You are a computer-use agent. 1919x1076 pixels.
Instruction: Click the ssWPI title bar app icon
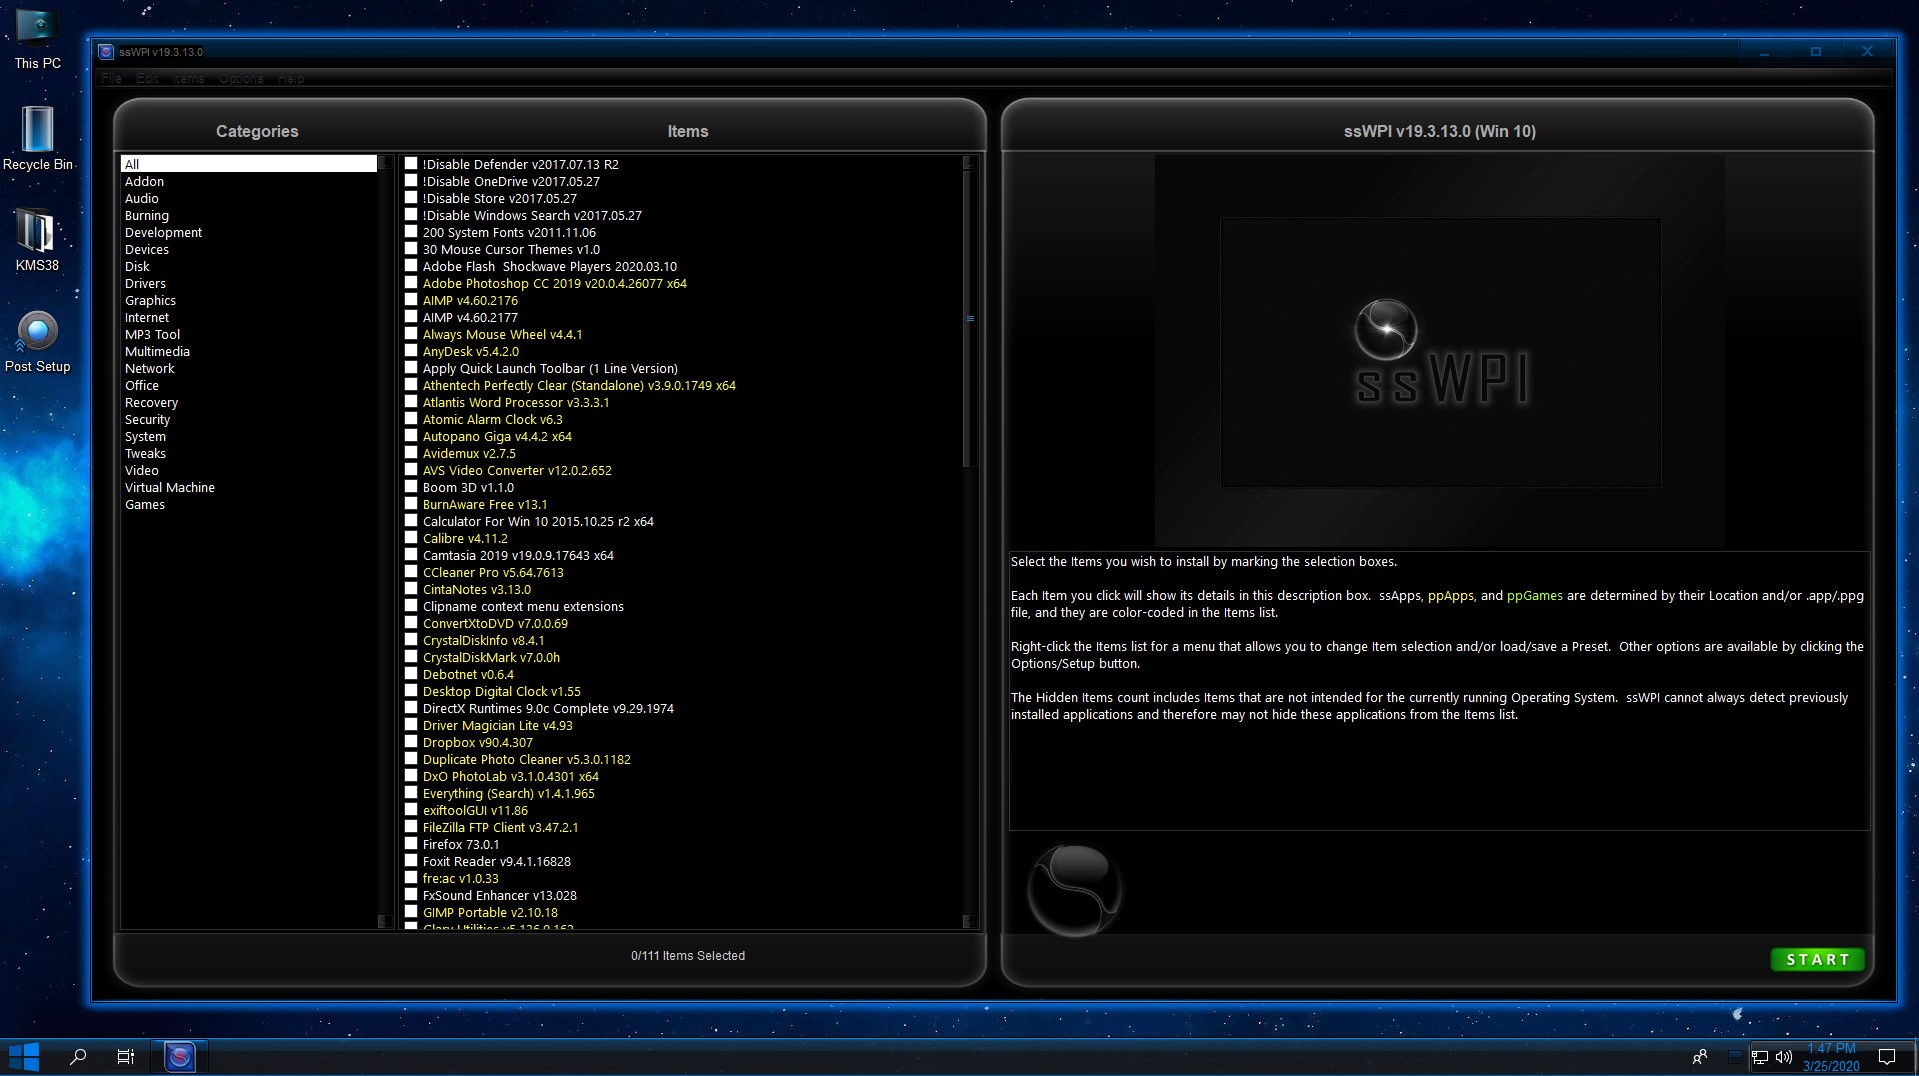106,52
